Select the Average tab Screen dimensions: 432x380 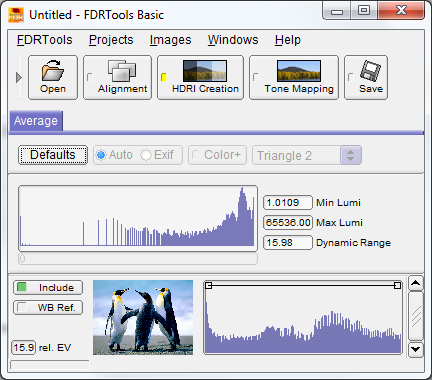point(36,121)
